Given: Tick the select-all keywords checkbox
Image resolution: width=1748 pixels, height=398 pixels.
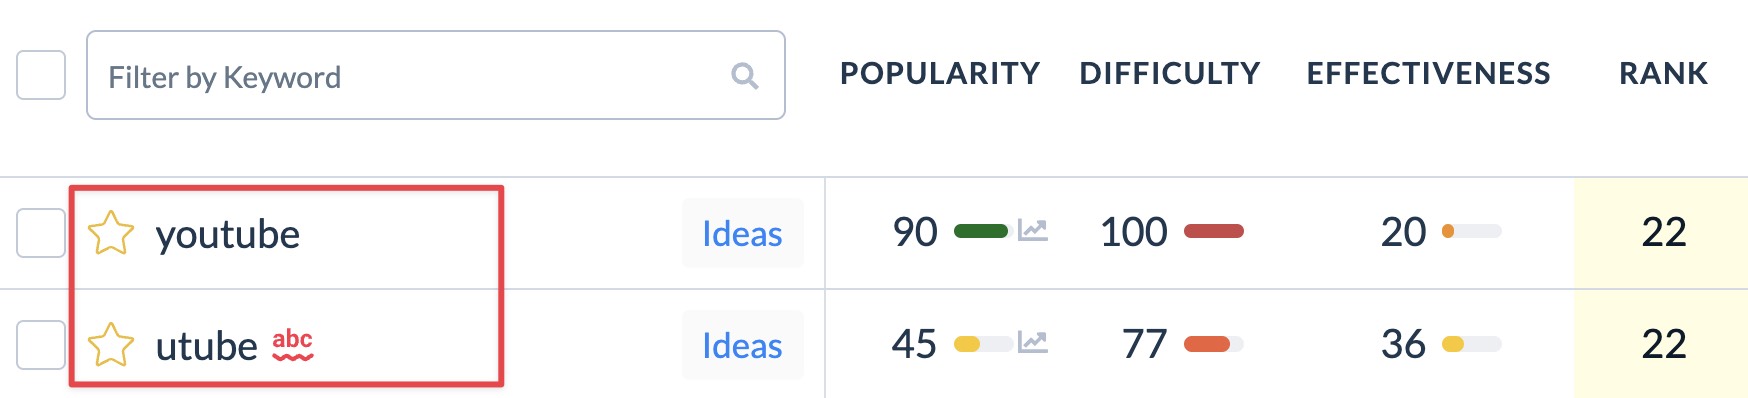Looking at the screenshot, I should pos(41,75).
